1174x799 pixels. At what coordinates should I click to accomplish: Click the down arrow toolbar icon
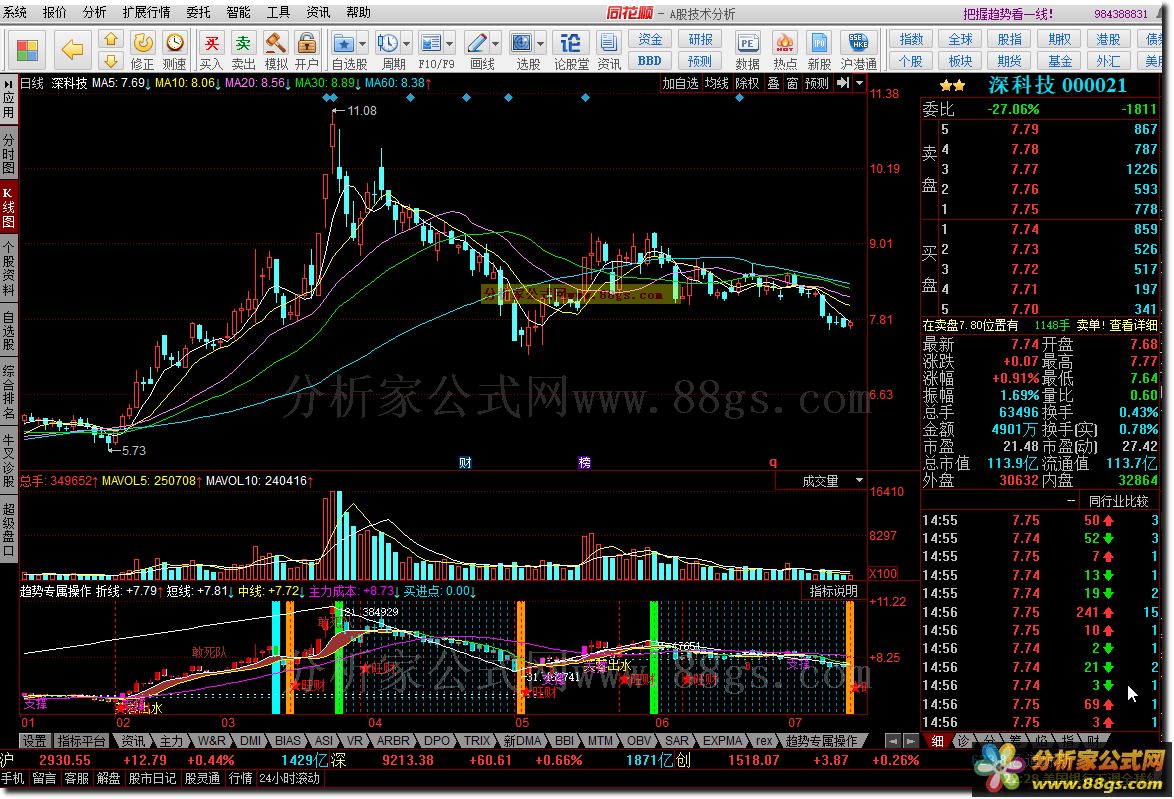(x=111, y=60)
